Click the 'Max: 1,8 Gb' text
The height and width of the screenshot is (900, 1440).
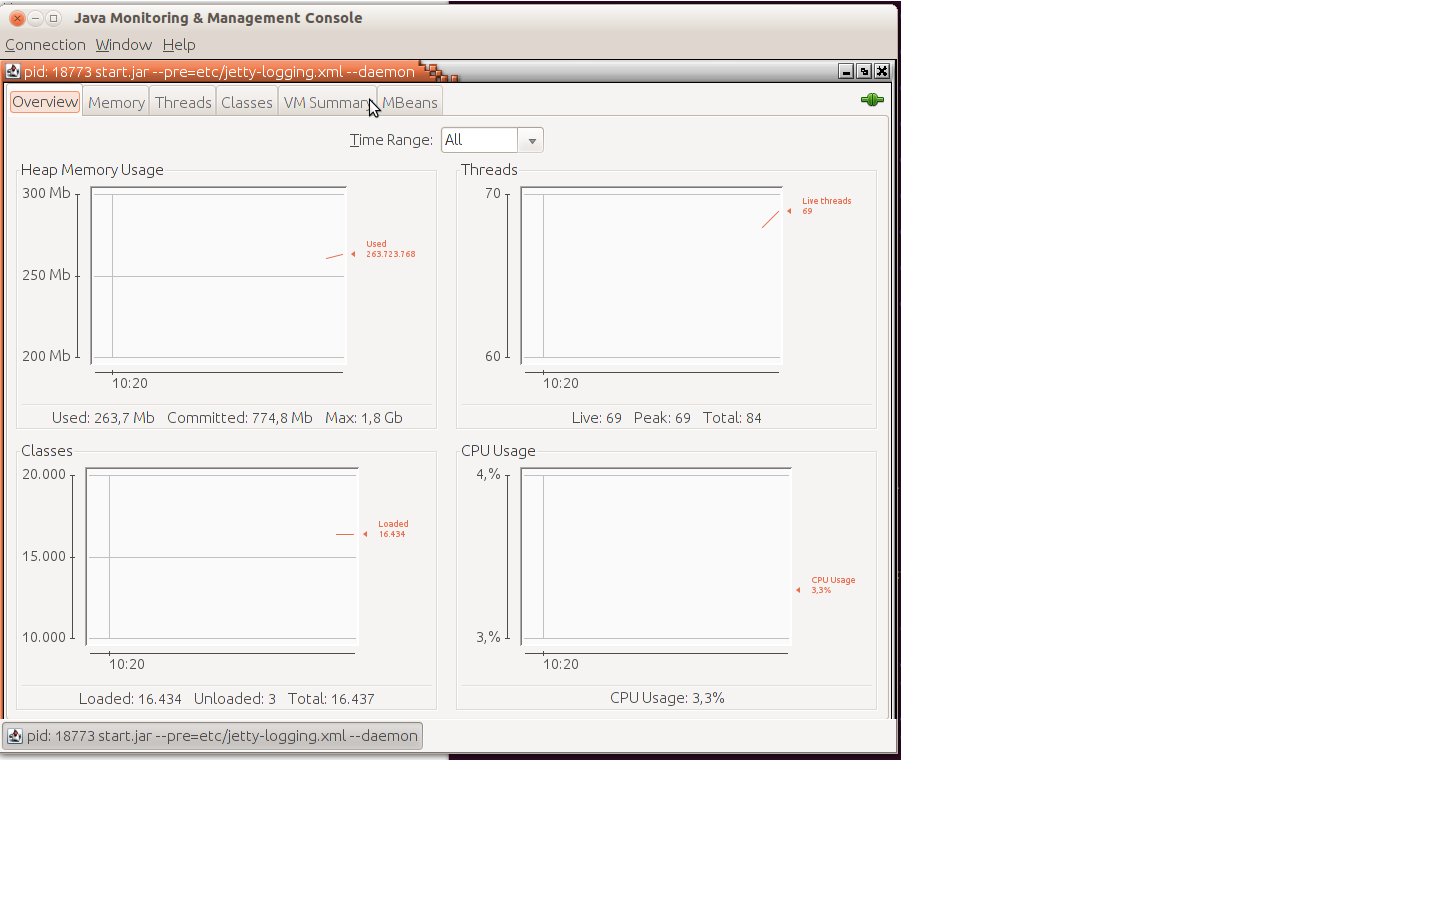pos(364,418)
